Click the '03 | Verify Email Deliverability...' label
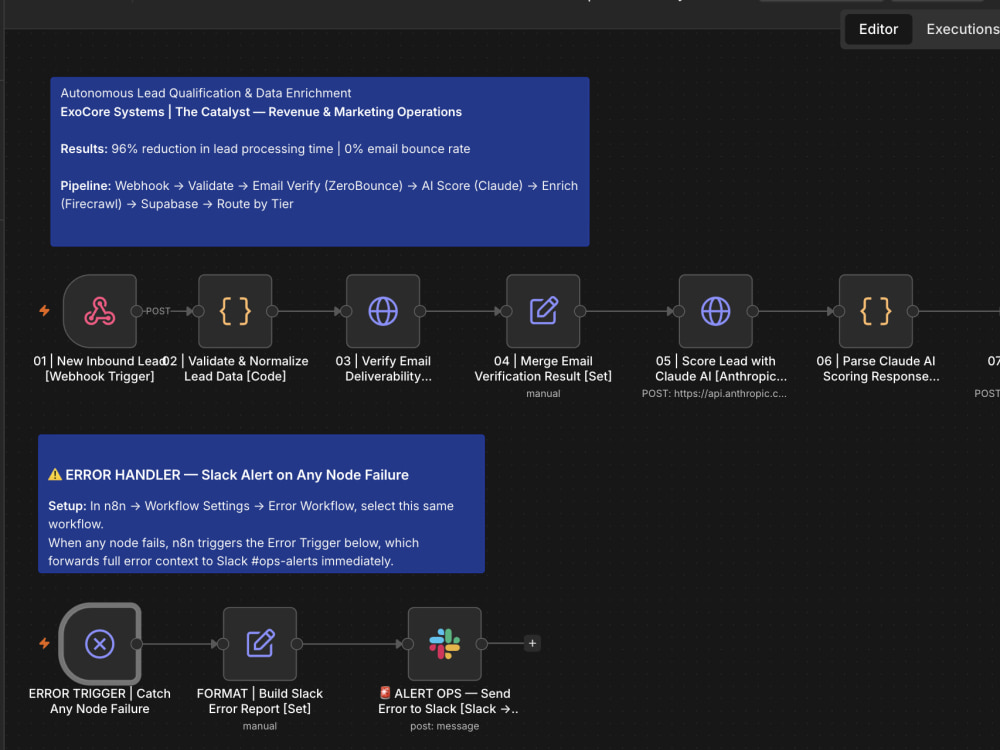This screenshot has width=1000, height=750. (384, 369)
